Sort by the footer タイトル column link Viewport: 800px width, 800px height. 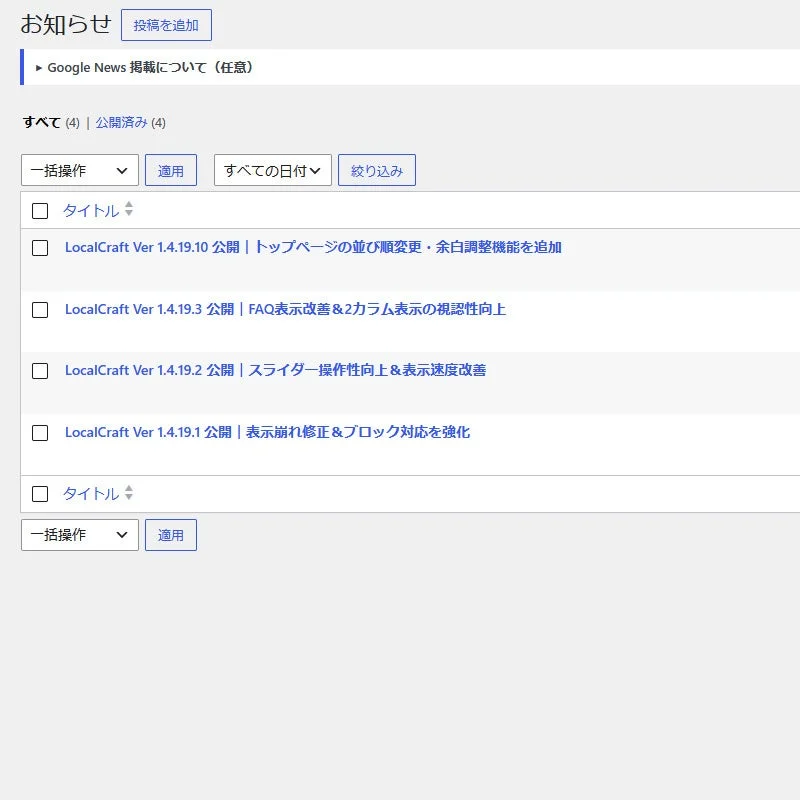pos(91,493)
